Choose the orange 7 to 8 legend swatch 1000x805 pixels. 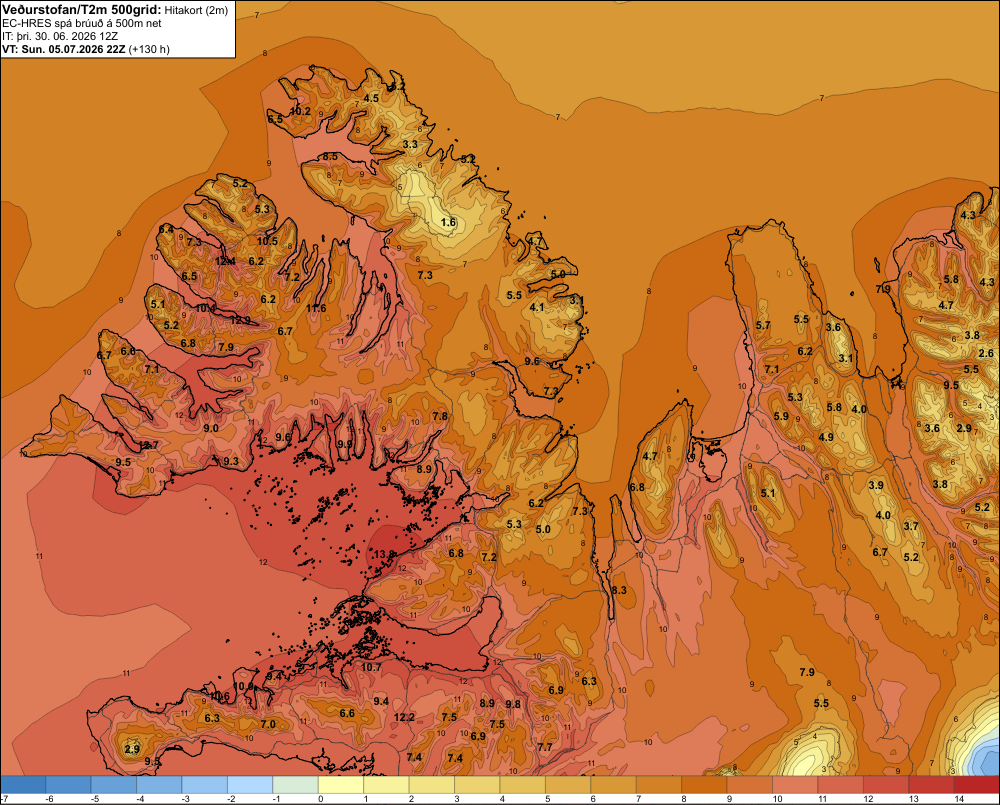coord(659,785)
